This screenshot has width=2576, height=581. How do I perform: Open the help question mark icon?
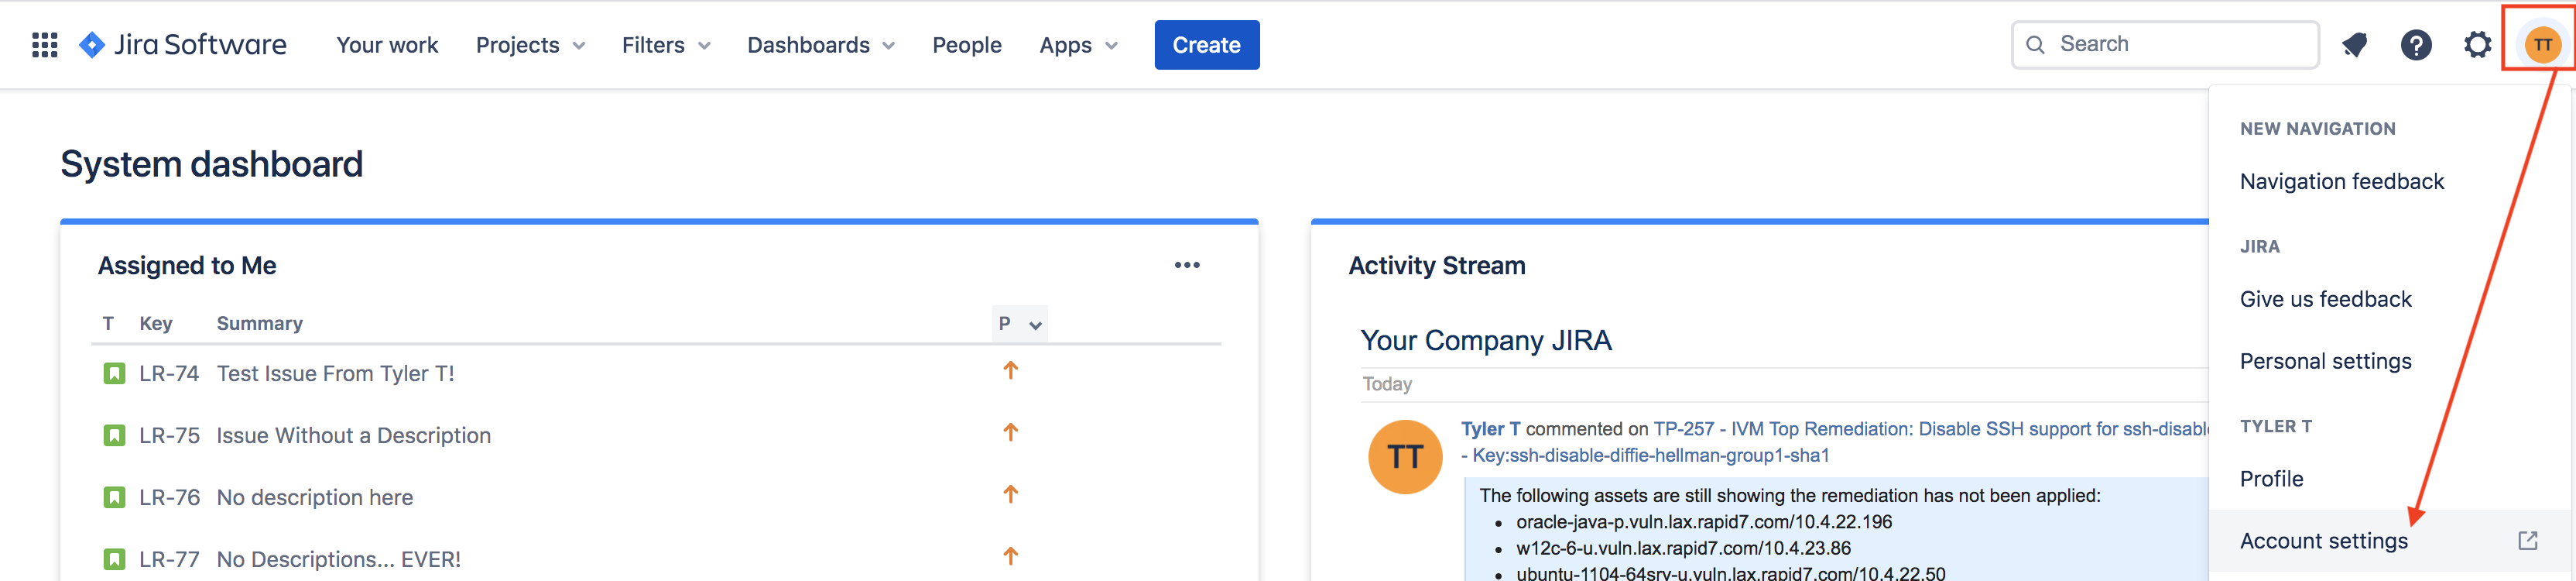2415,45
